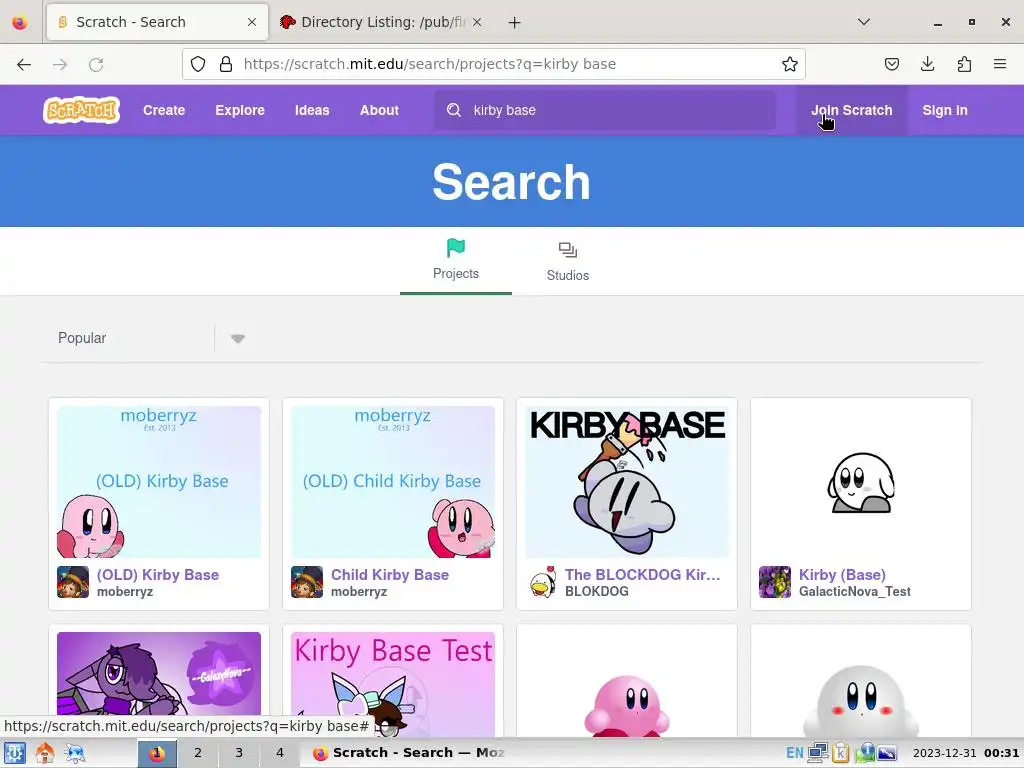Screen dimensions: 1024x768
Task: Switch to the Studios tab
Action: click(x=568, y=261)
